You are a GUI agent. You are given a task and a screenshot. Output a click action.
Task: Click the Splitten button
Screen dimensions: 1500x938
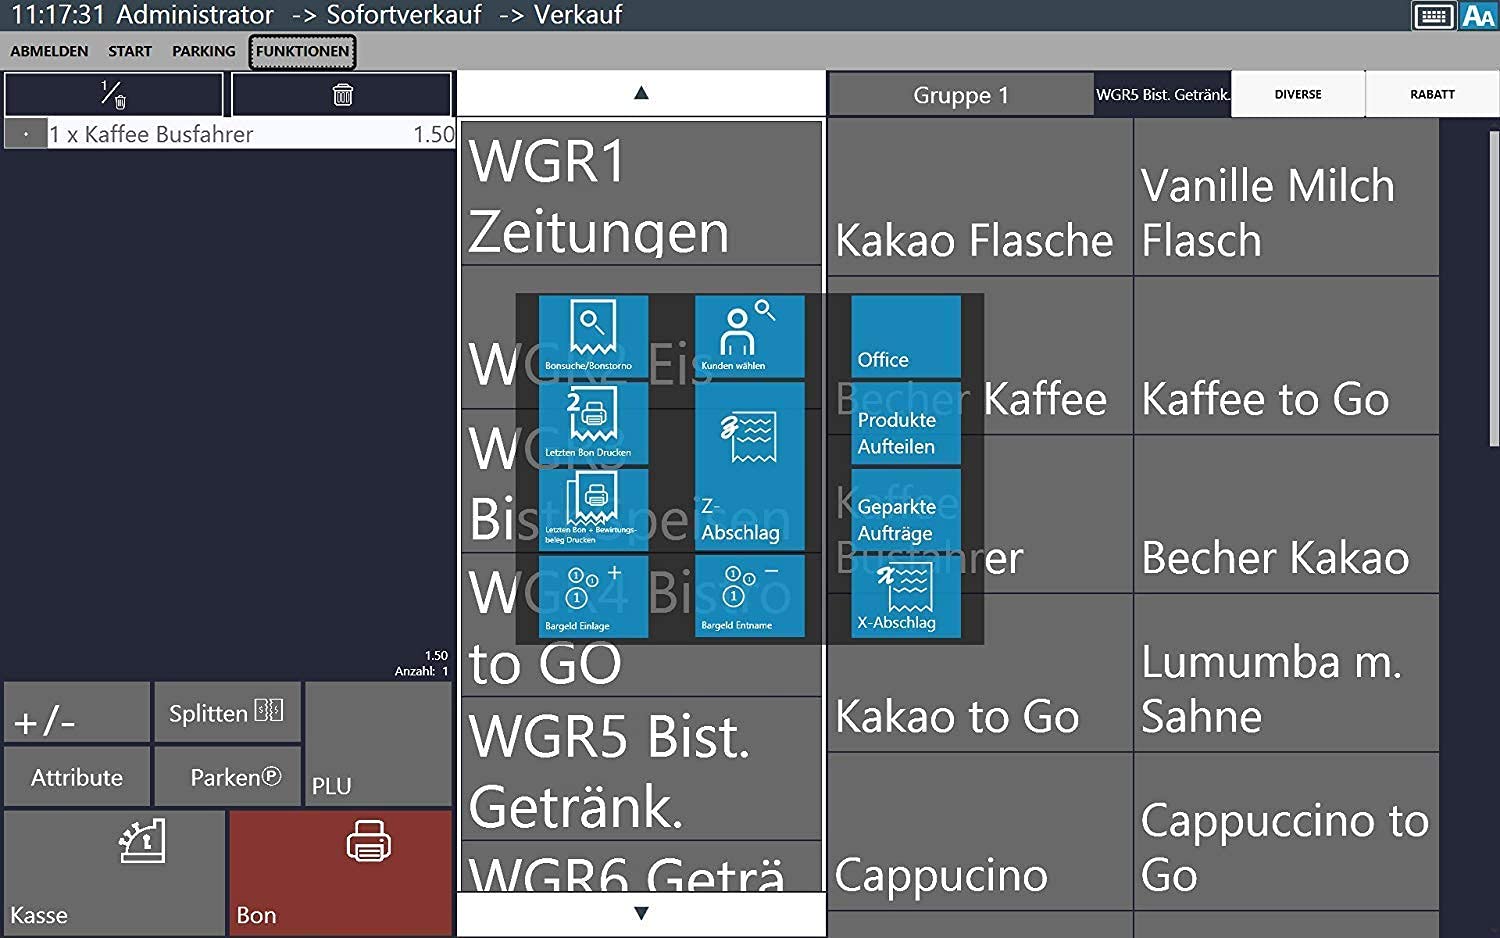(227, 713)
